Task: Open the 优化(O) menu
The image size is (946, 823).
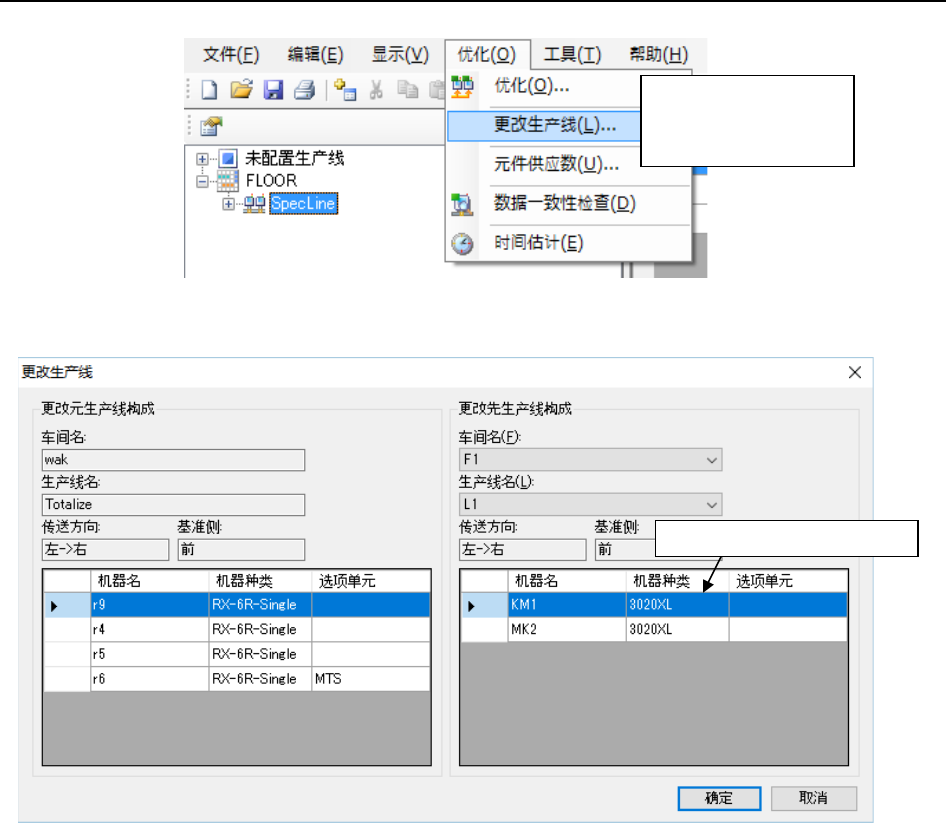Action: 487,55
